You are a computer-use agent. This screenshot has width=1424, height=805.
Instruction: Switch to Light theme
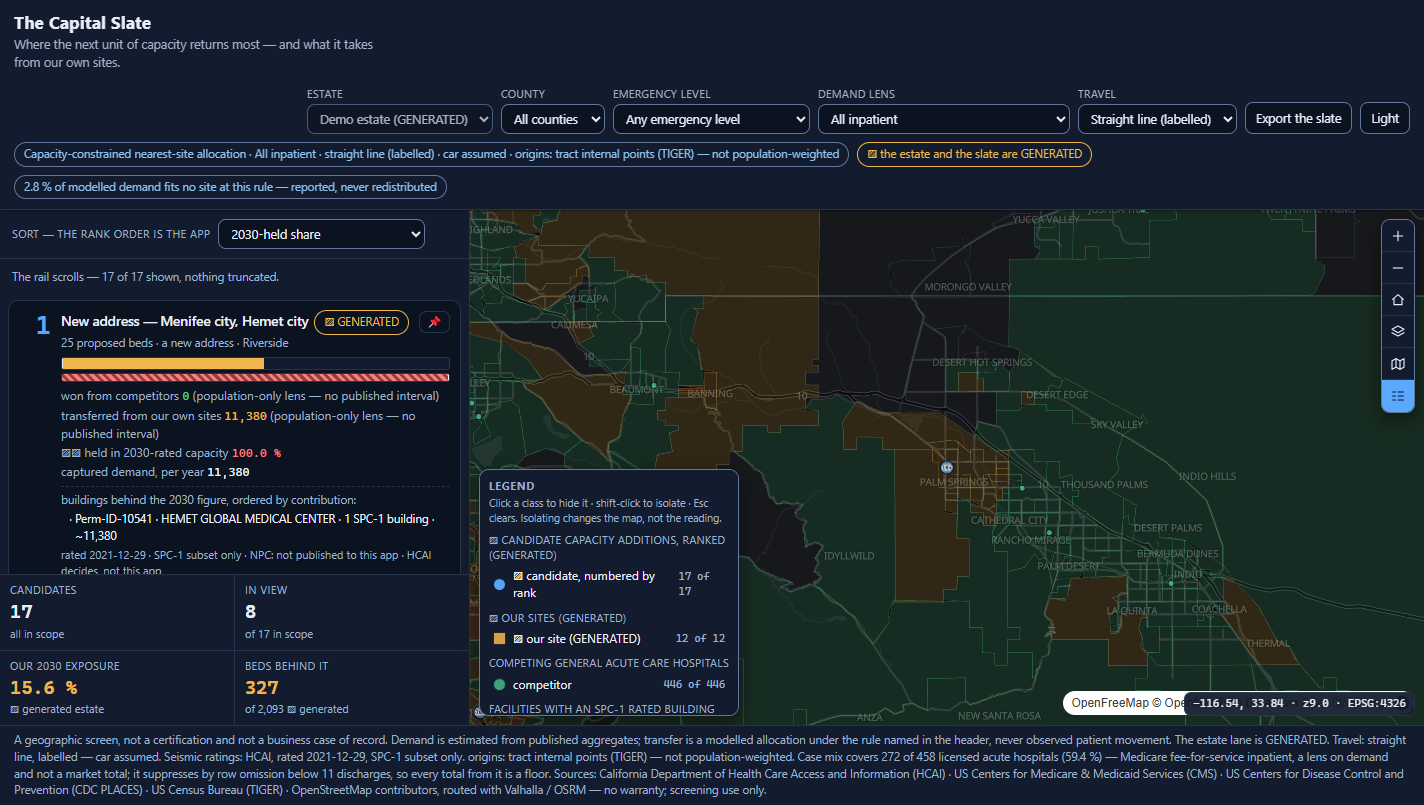(1385, 118)
